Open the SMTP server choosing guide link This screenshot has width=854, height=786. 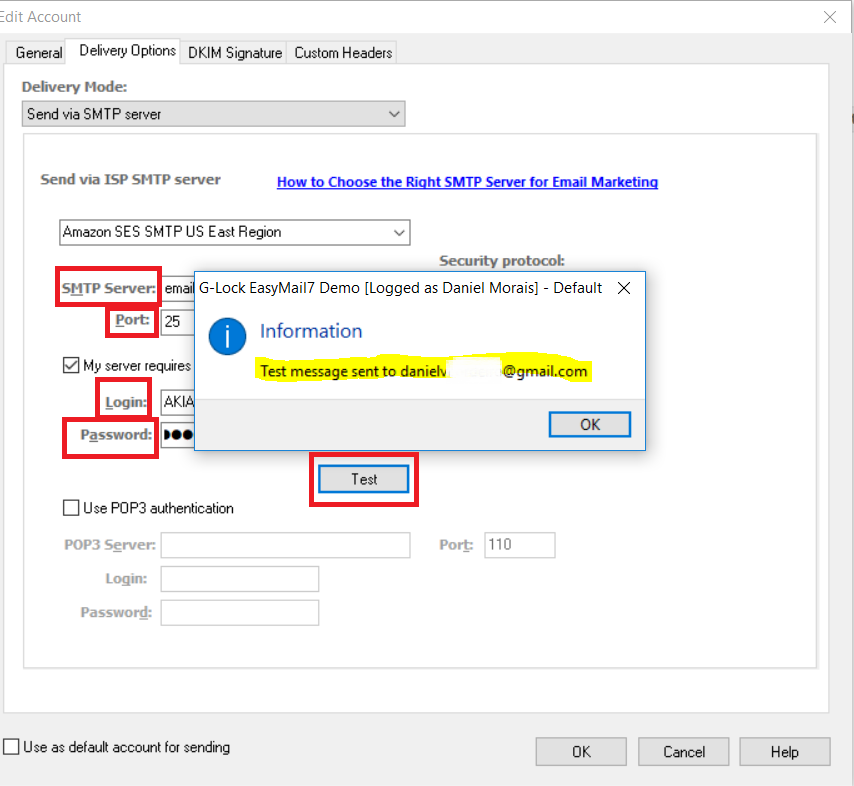click(467, 182)
